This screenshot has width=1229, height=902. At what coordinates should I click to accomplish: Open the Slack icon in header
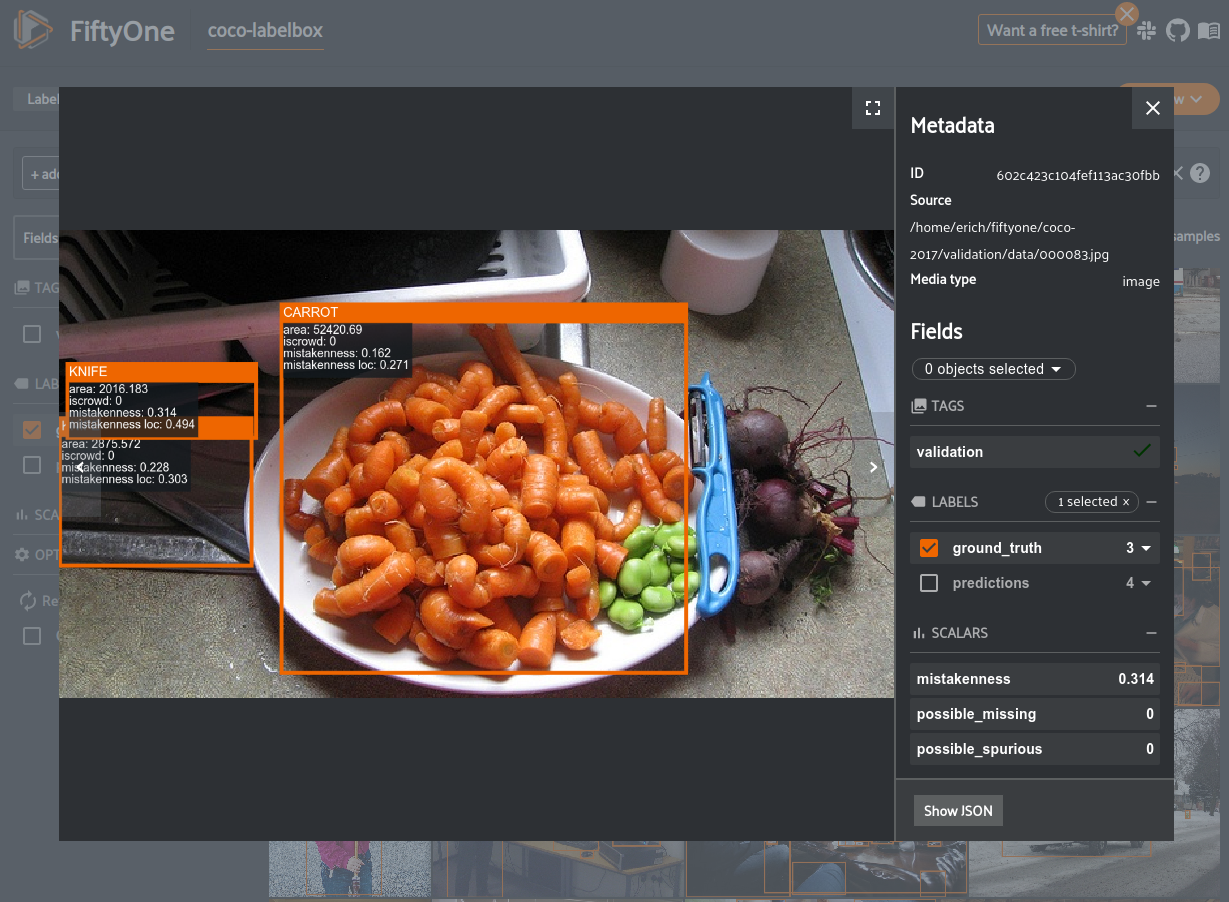pos(1147,31)
